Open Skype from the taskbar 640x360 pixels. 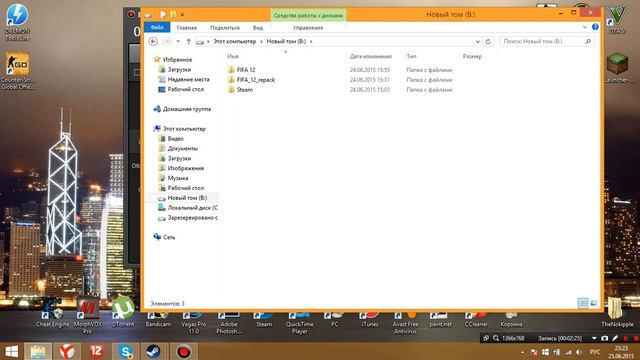(125, 351)
